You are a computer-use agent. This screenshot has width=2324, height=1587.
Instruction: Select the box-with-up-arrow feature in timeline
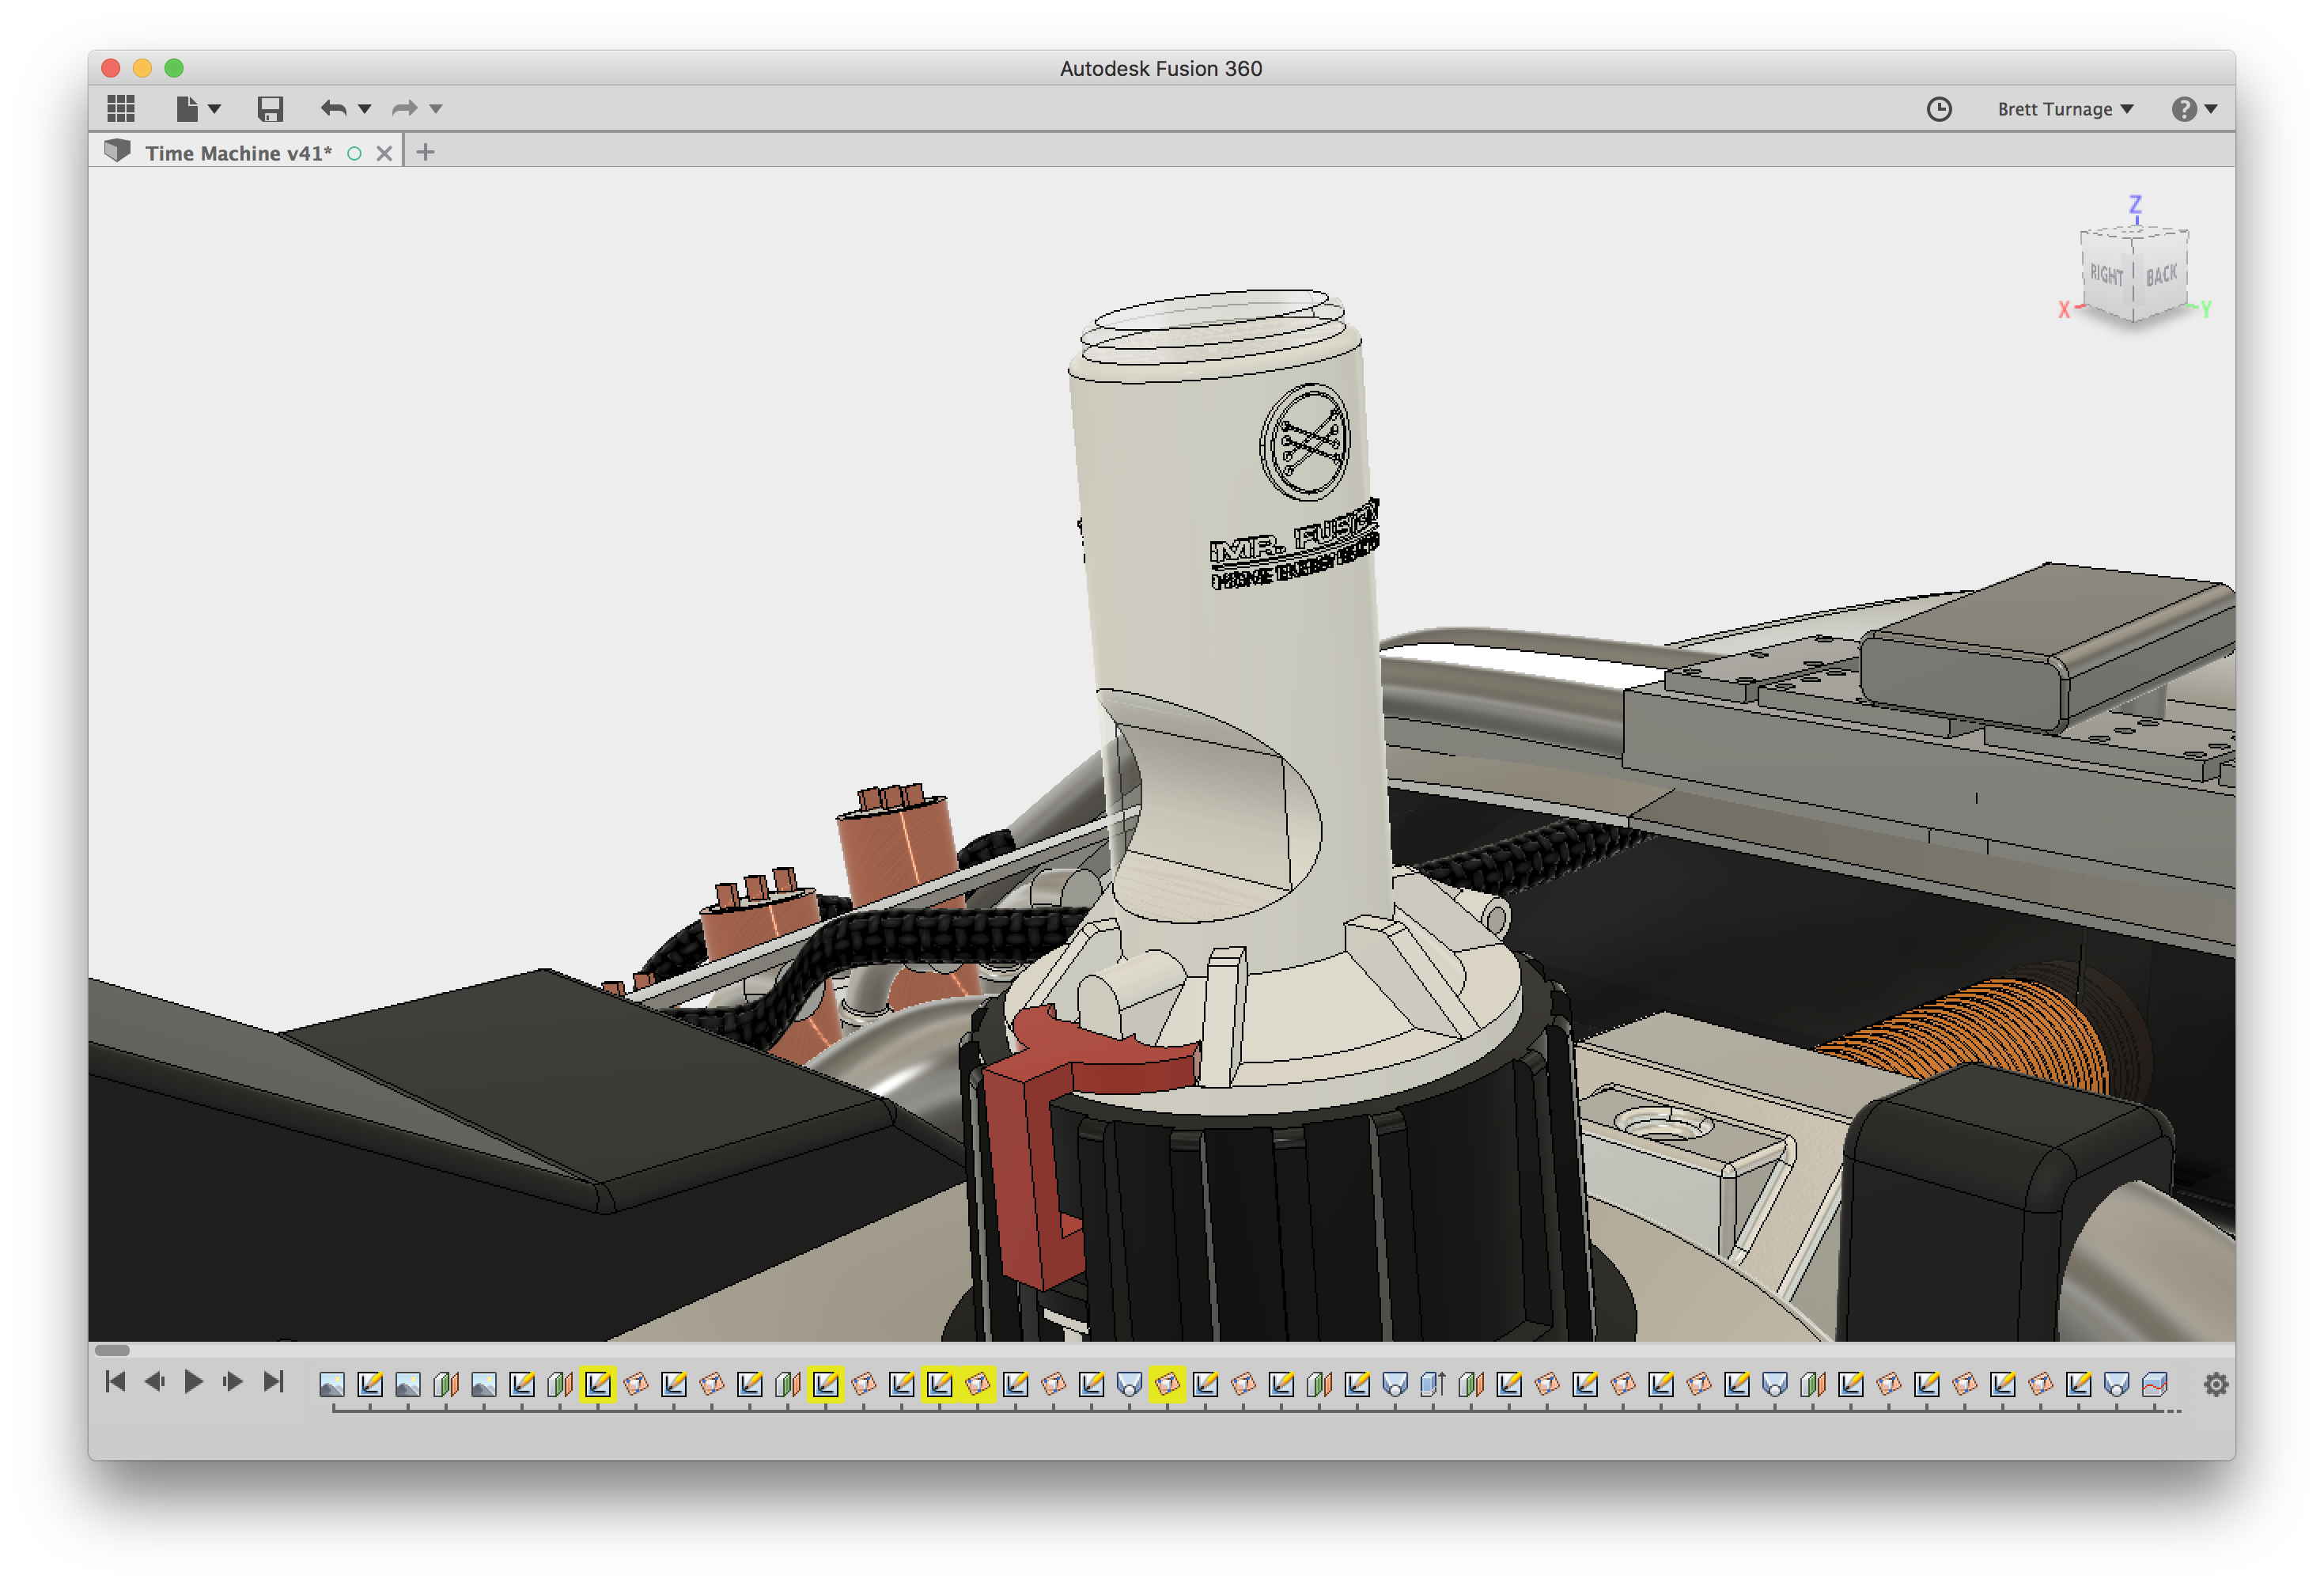1433,1384
